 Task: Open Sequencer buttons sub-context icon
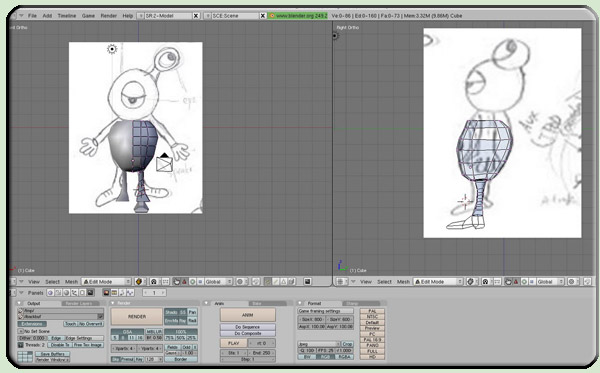tap(114, 293)
